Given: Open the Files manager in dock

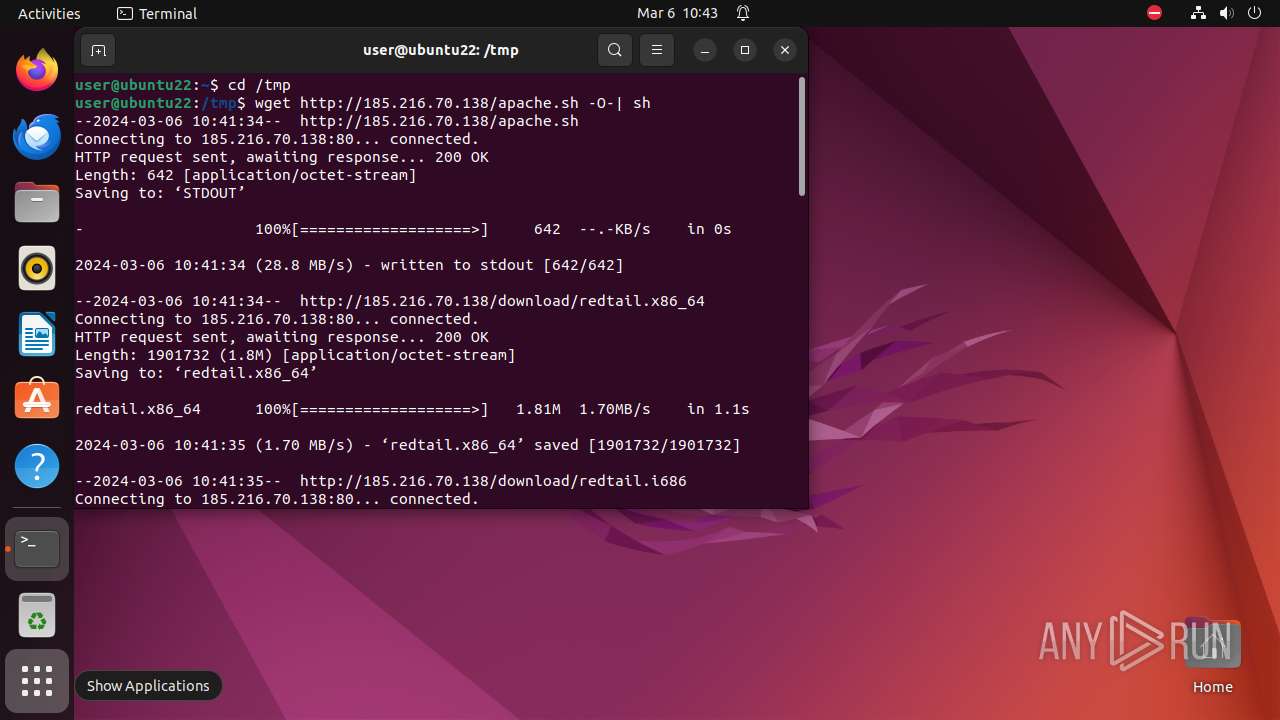Looking at the screenshot, I should tap(37, 202).
